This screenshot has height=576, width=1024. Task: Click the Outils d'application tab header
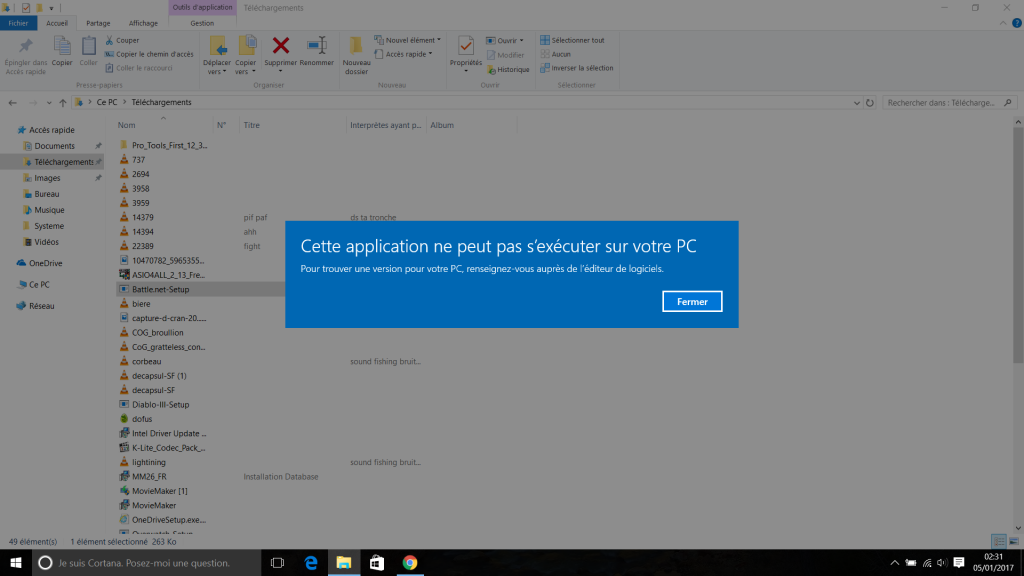(x=202, y=7)
